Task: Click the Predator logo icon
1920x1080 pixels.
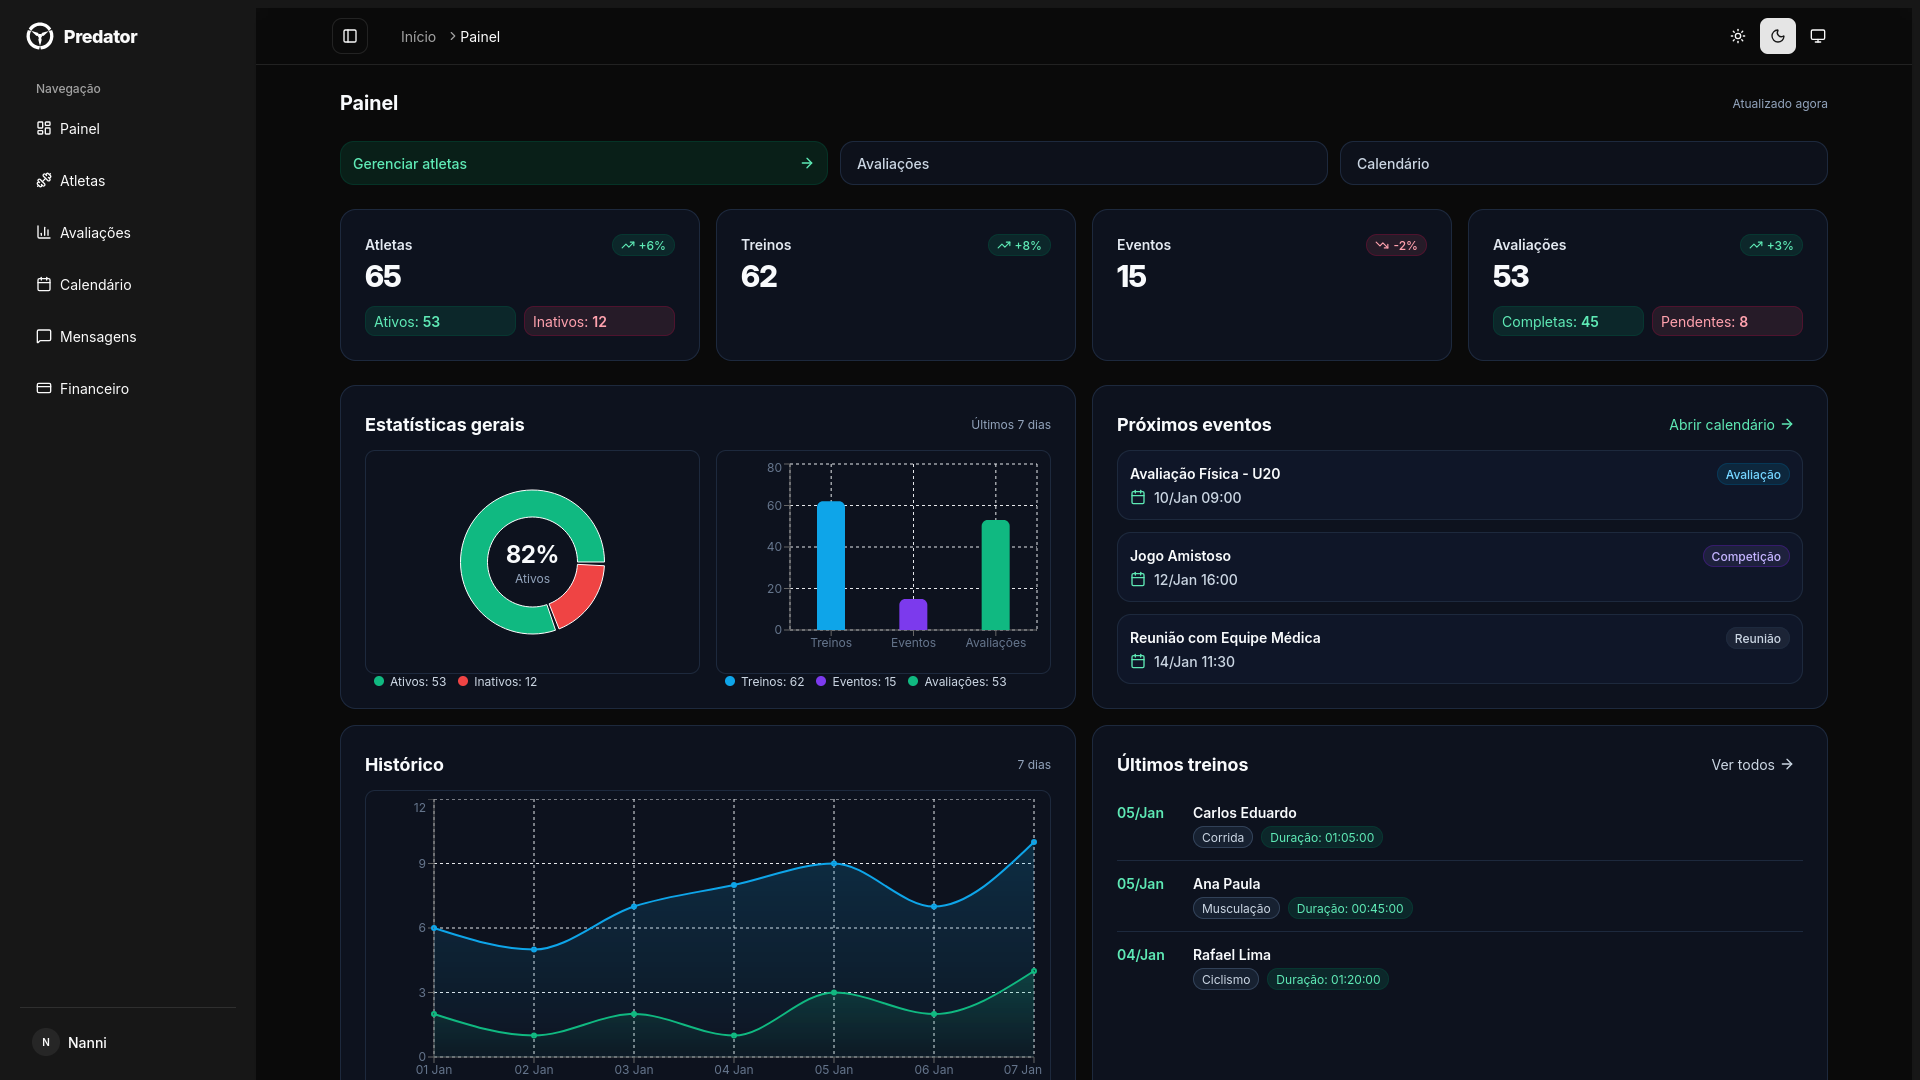Action: coord(40,36)
